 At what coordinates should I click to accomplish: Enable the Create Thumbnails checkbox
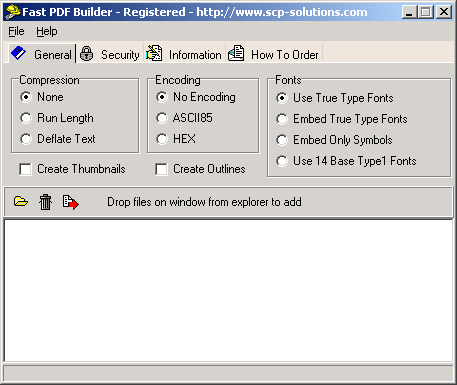[x=26, y=169]
